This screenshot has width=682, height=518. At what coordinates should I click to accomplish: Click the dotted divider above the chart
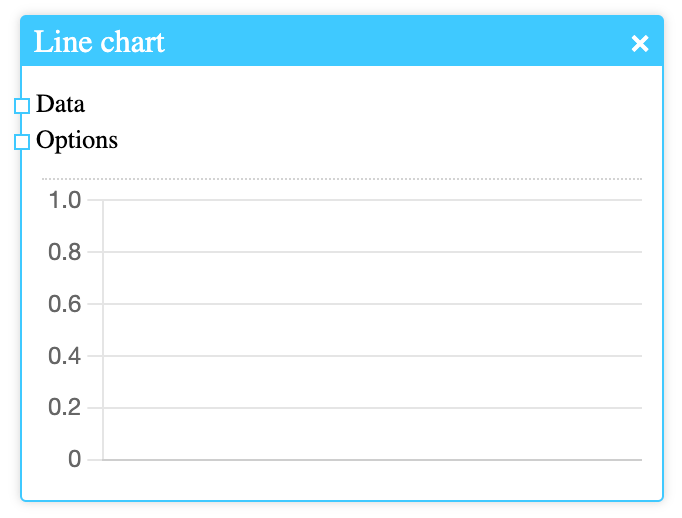(x=342, y=179)
